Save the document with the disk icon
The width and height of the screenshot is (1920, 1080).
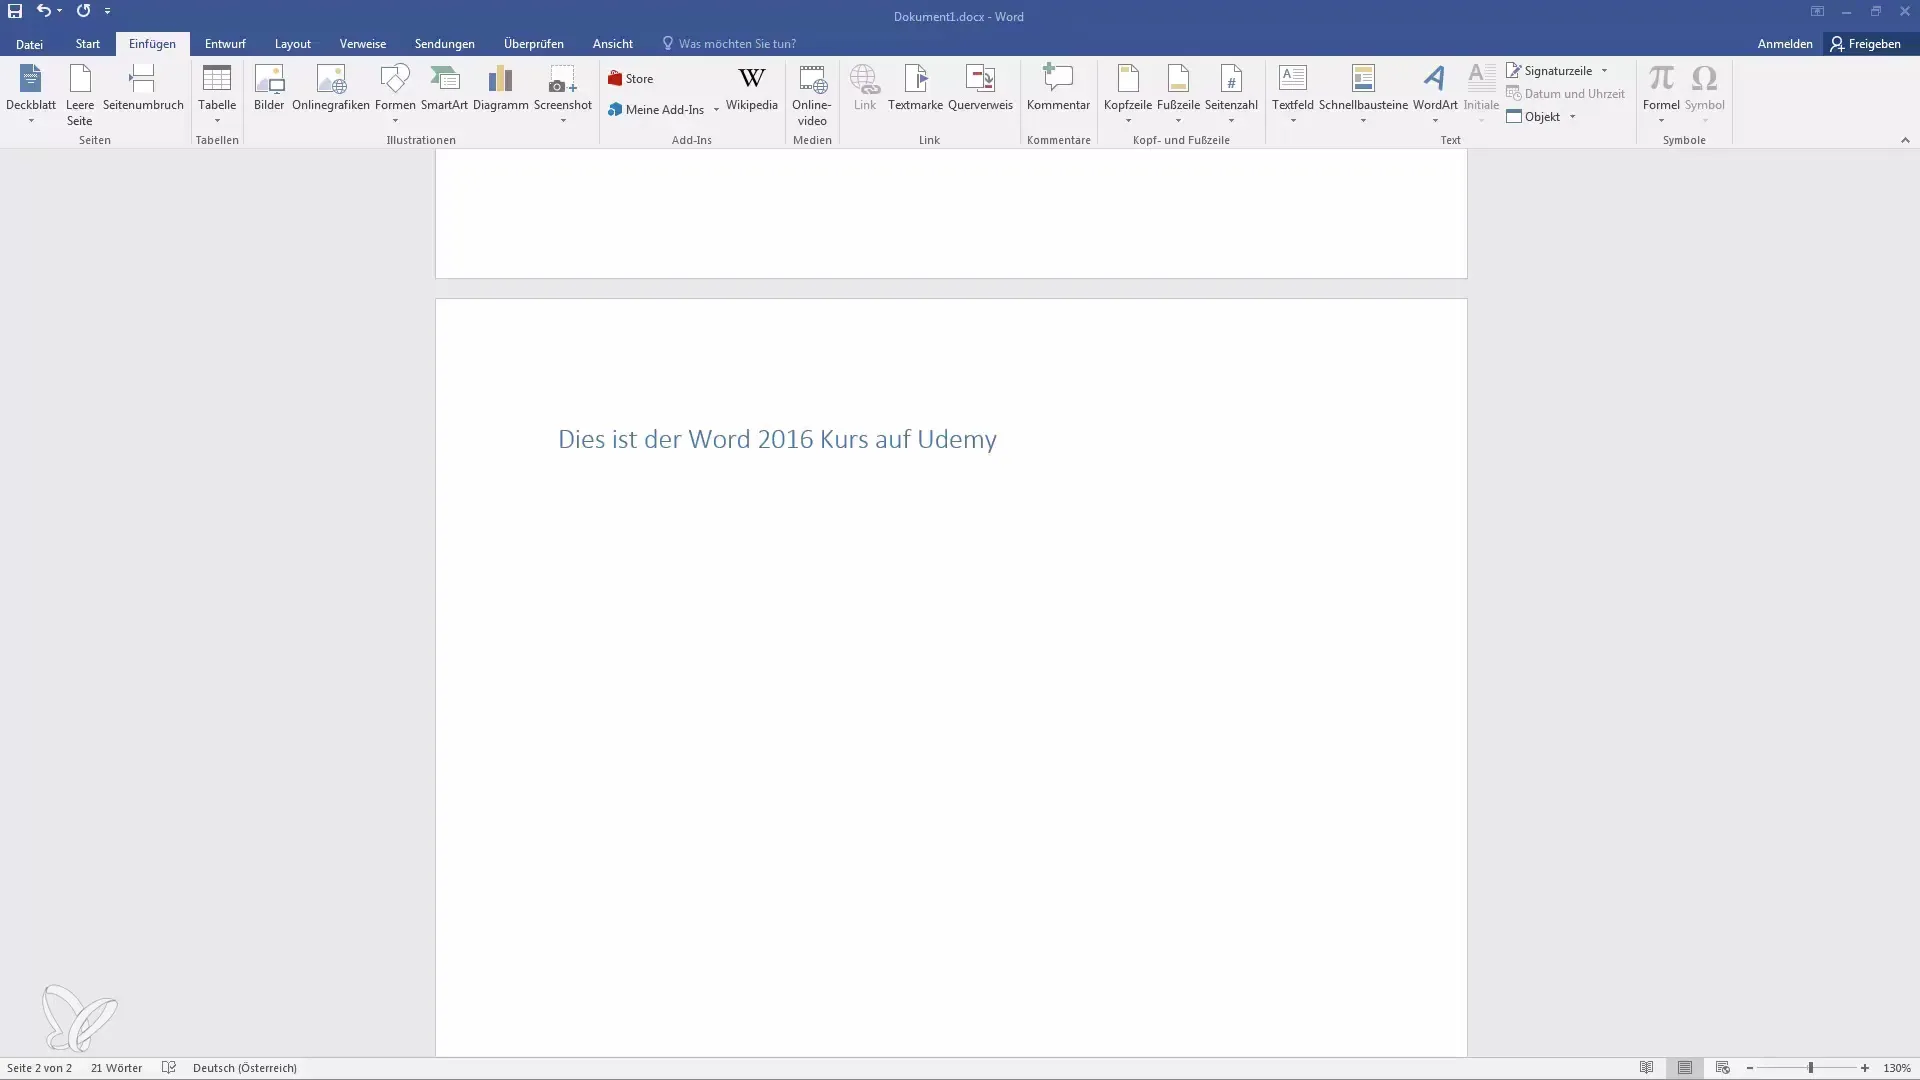pyautogui.click(x=15, y=11)
